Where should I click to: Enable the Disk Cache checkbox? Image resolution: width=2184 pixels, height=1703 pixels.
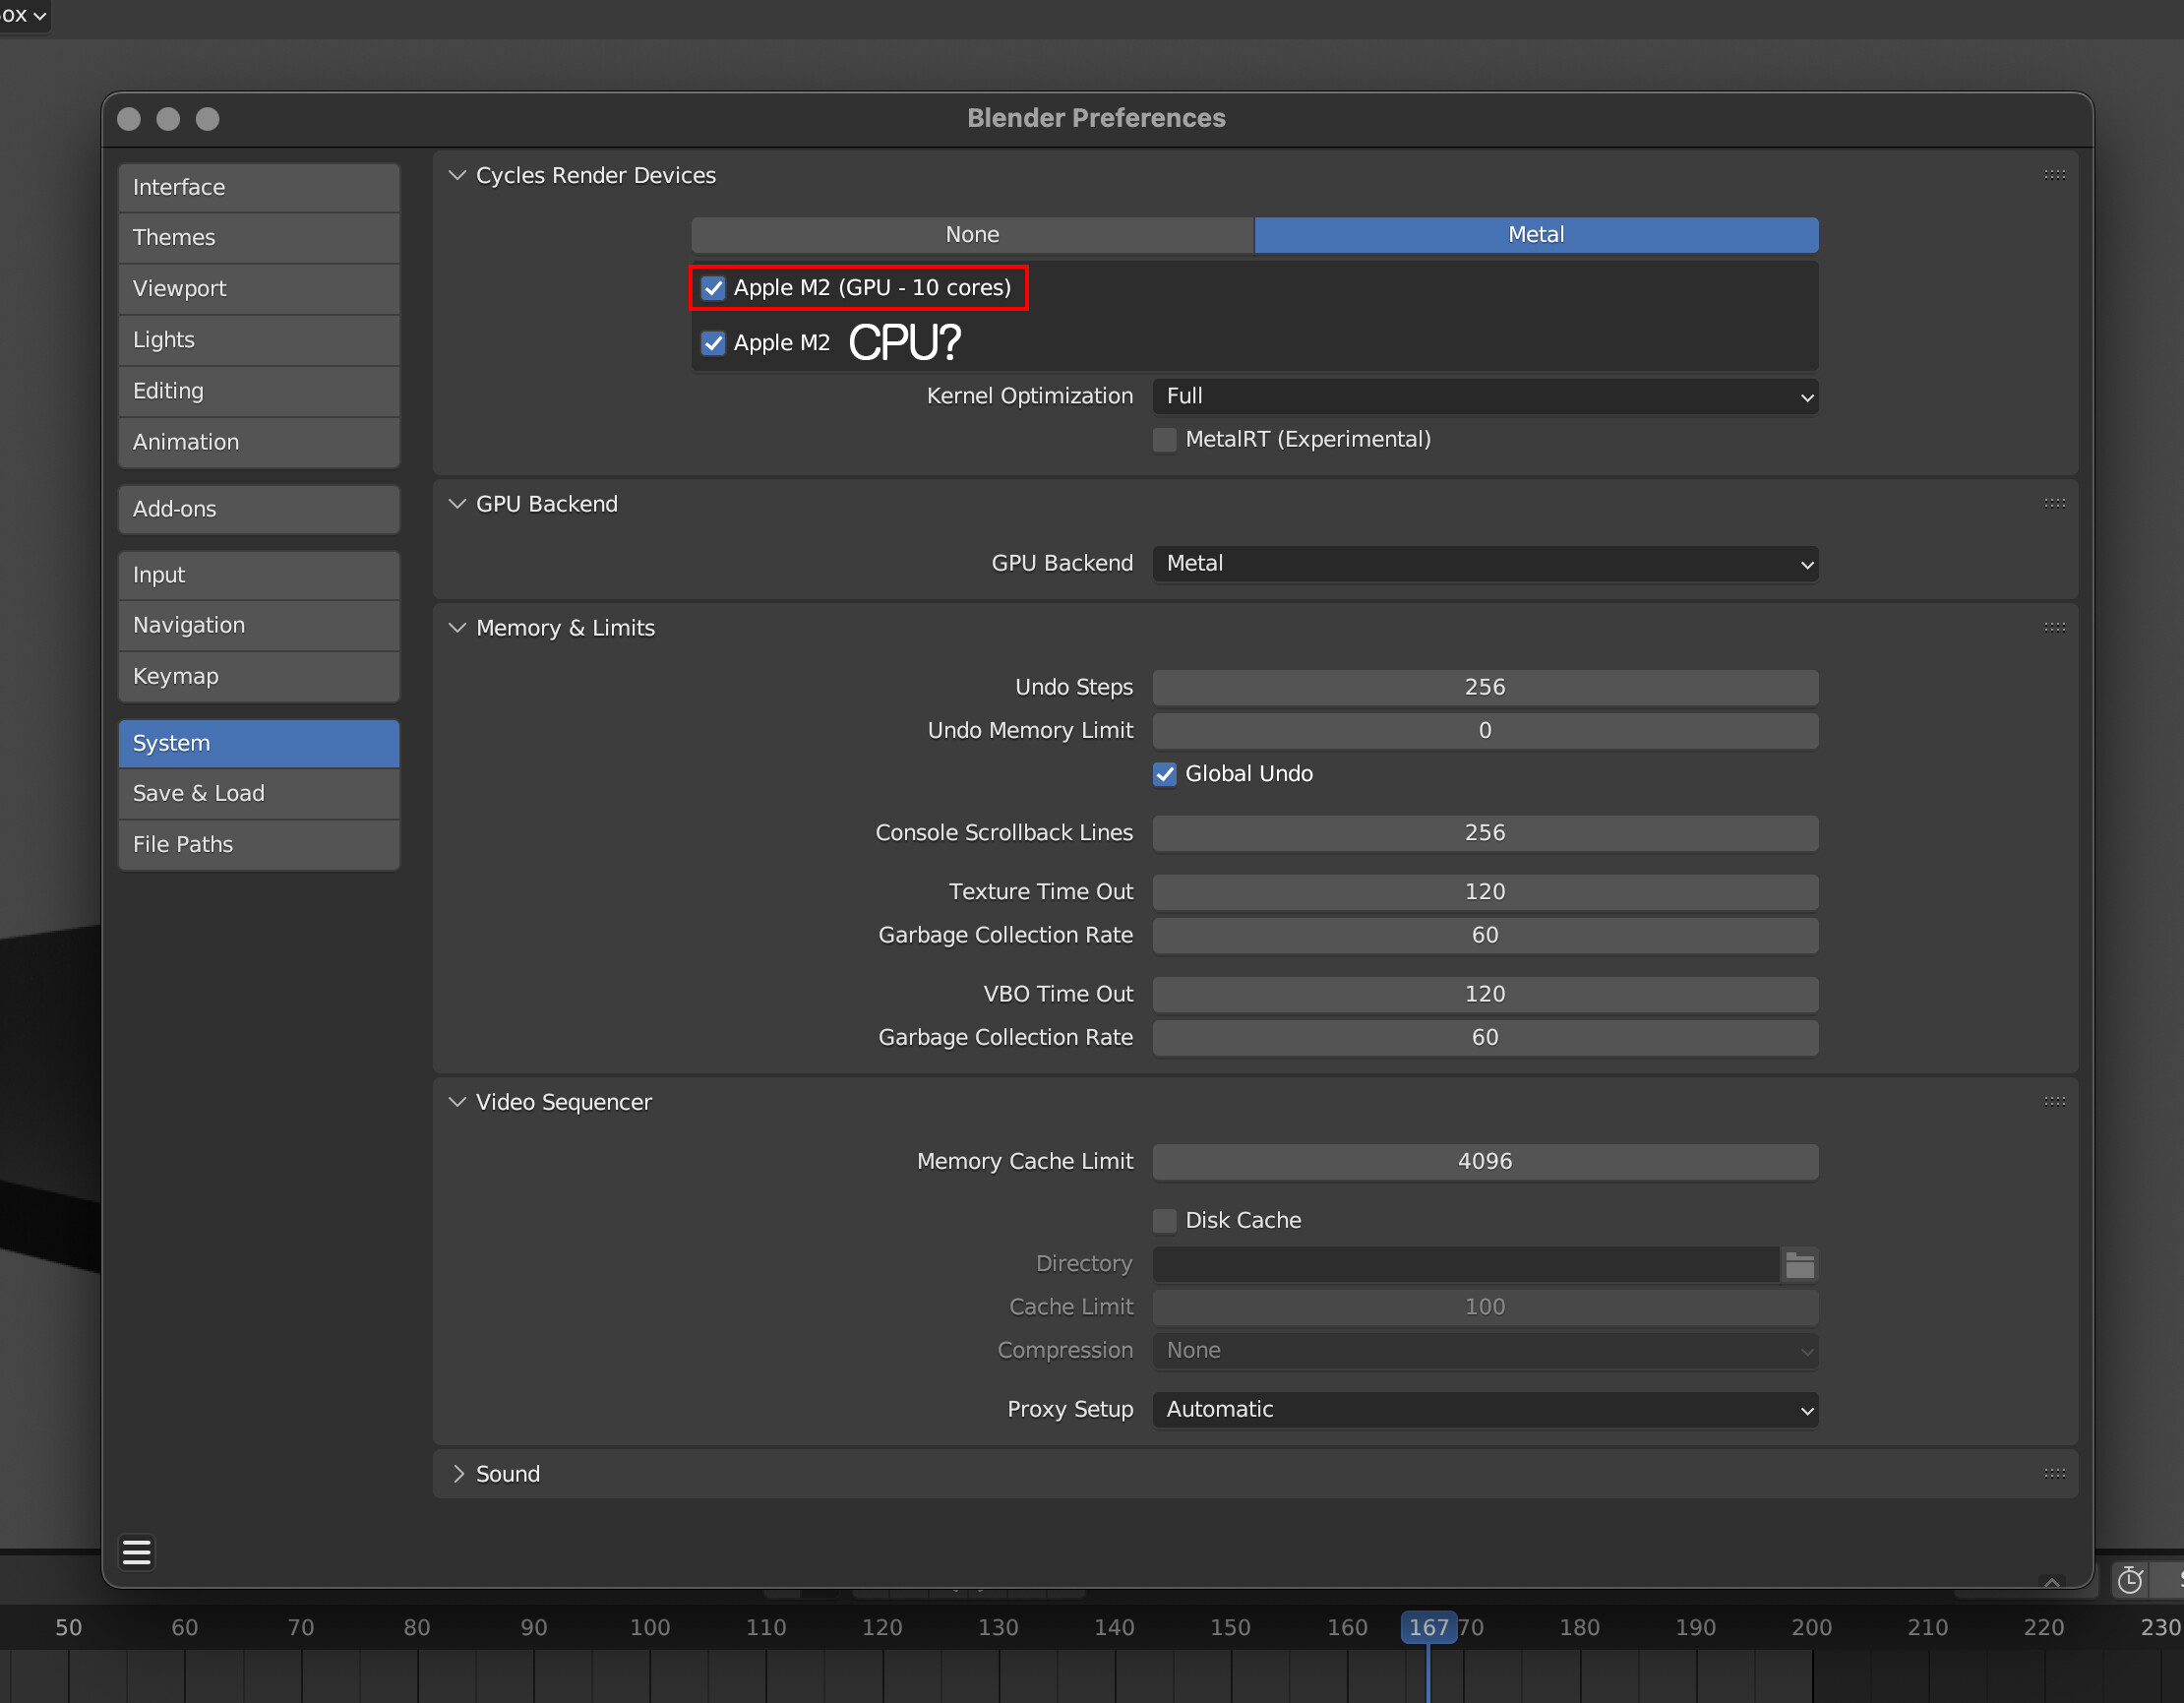pos(1165,1220)
